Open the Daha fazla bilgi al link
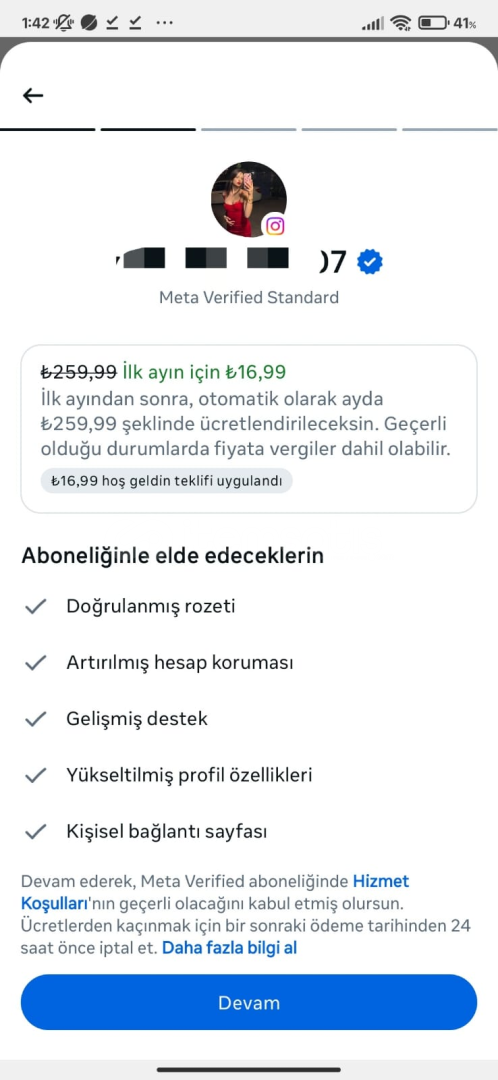 coord(229,948)
